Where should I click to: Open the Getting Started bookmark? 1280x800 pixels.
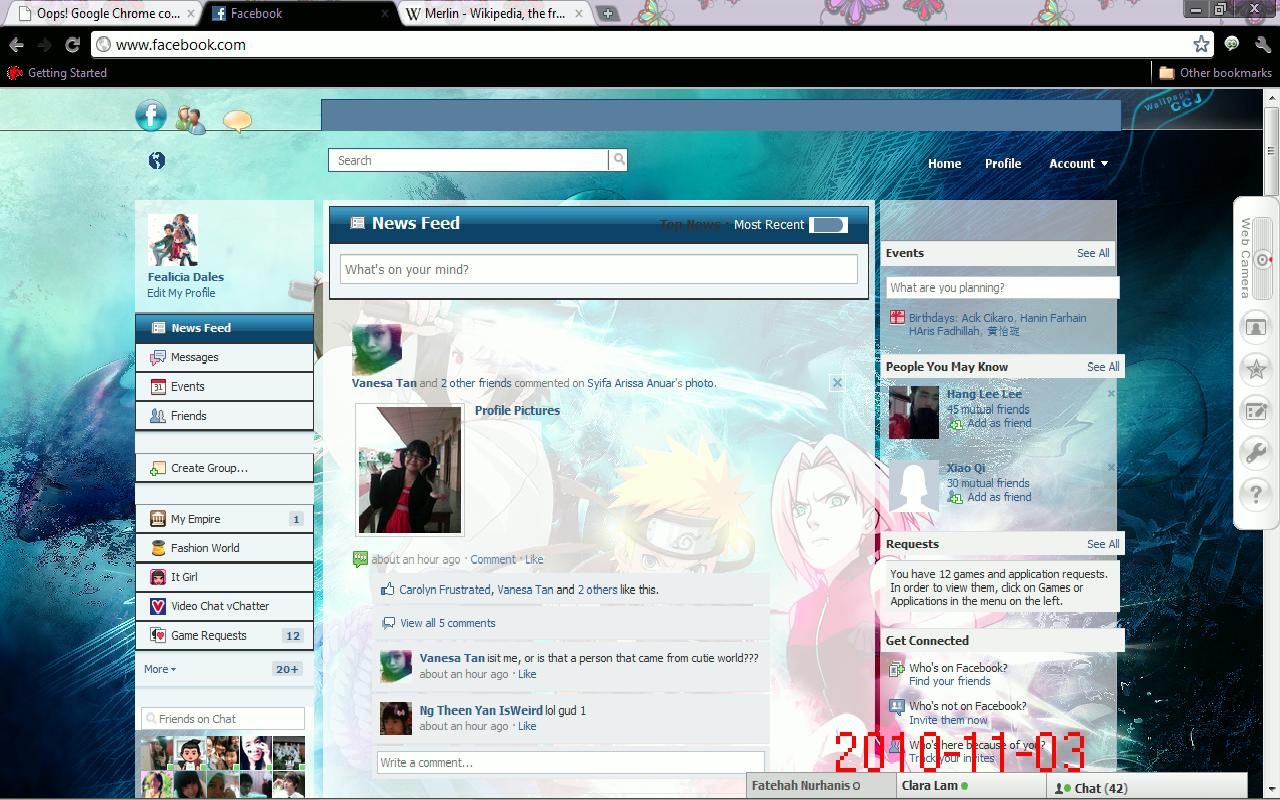(x=57, y=72)
